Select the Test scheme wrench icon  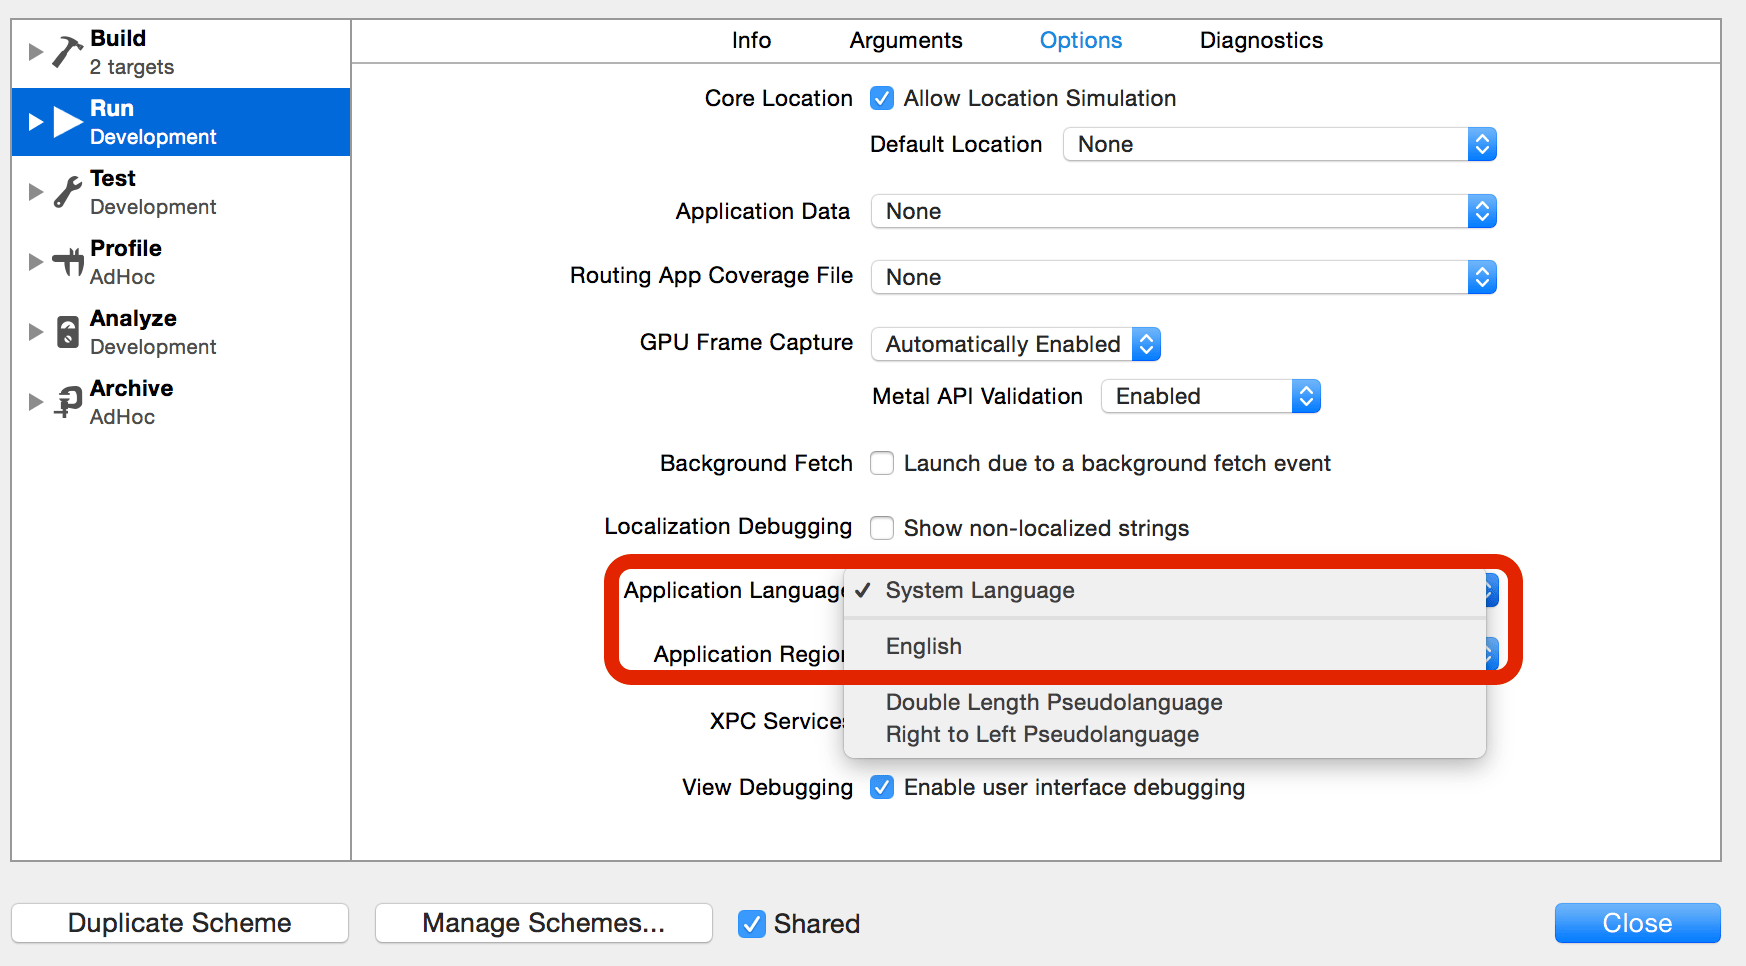pyautogui.click(x=65, y=191)
